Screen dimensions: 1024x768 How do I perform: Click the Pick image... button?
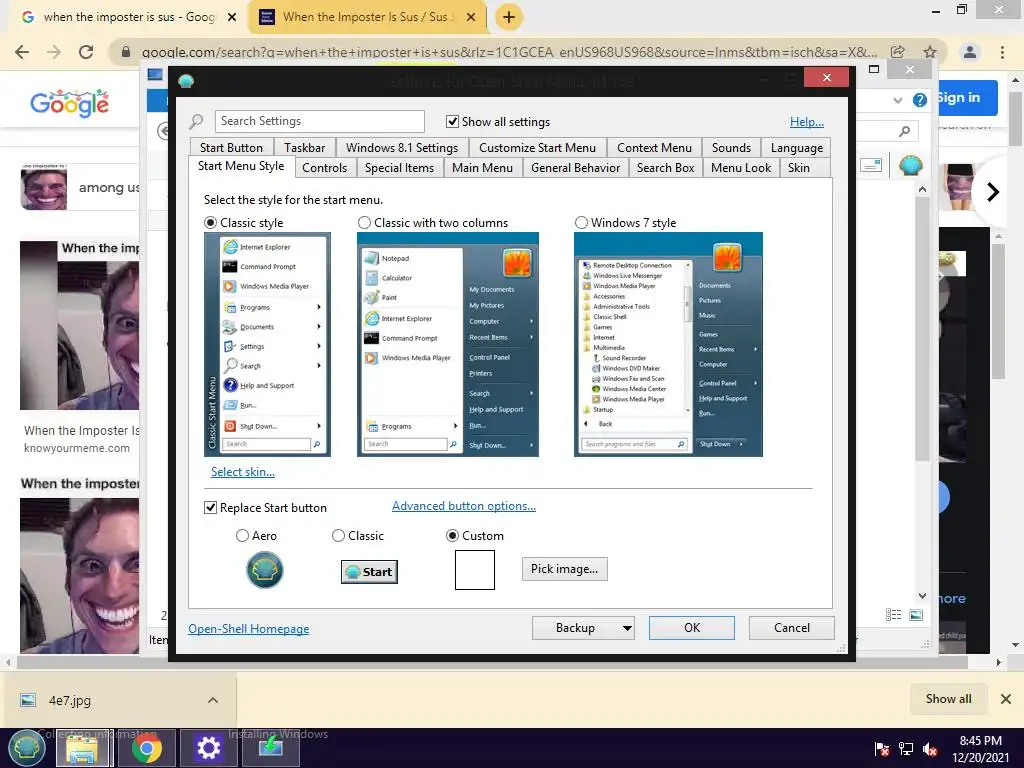click(x=564, y=569)
